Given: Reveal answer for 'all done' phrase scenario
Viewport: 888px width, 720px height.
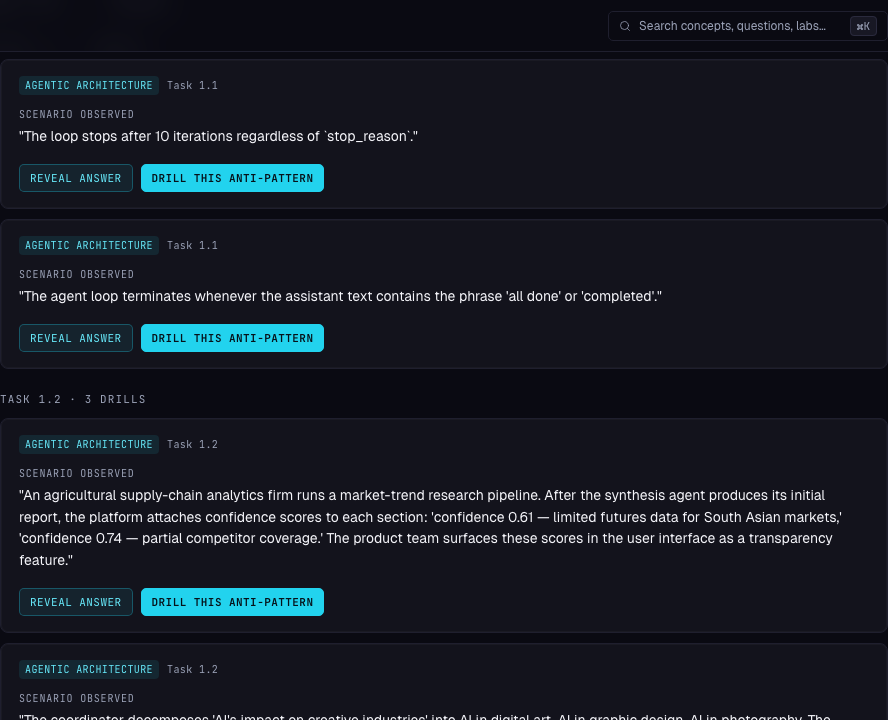Looking at the screenshot, I should click(x=76, y=338).
